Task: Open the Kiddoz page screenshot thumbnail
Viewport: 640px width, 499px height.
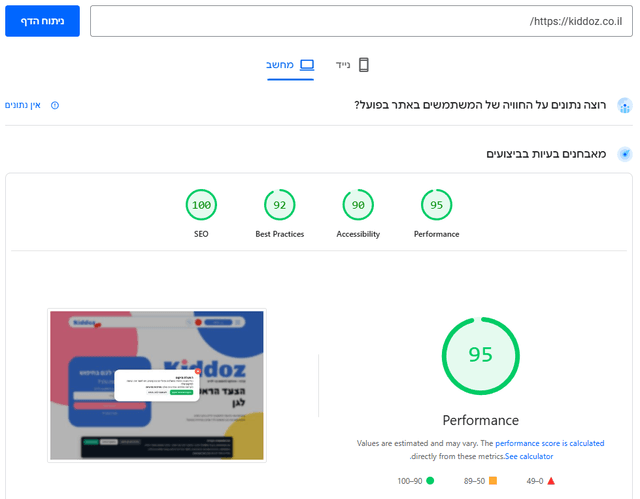Action: click(x=157, y=385)
